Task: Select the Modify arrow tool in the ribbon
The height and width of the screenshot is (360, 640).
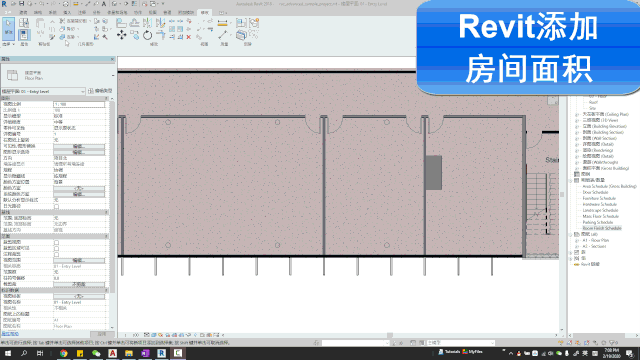Action: [8, 29]
